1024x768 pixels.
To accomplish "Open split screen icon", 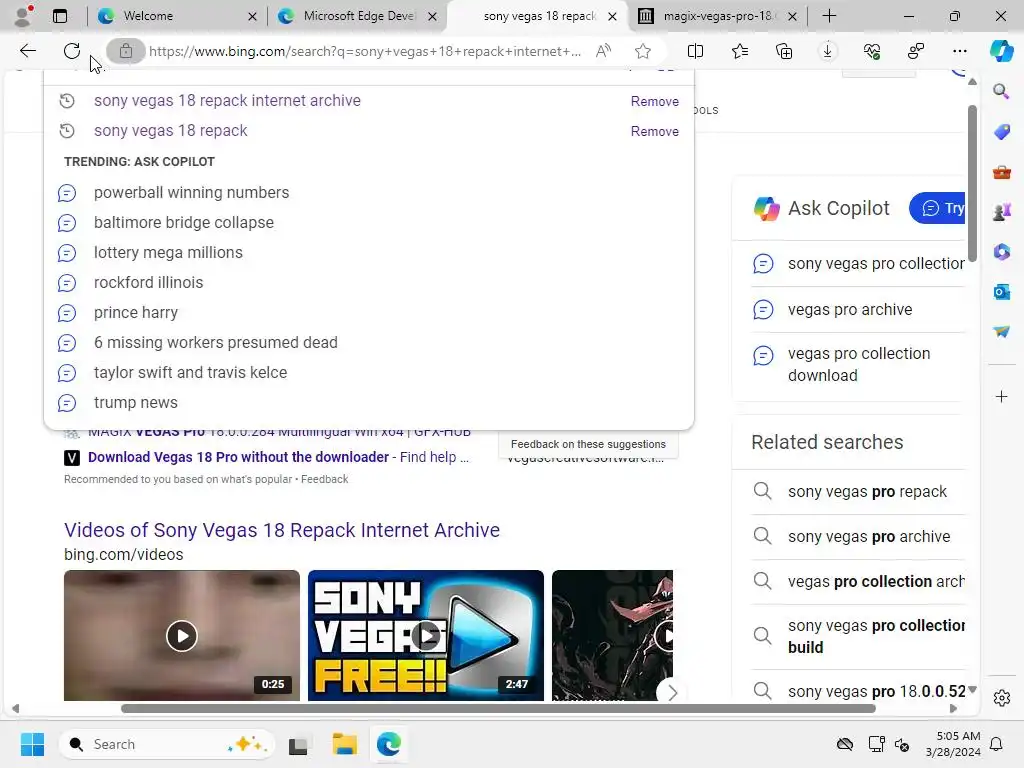I will click(696, 51).
